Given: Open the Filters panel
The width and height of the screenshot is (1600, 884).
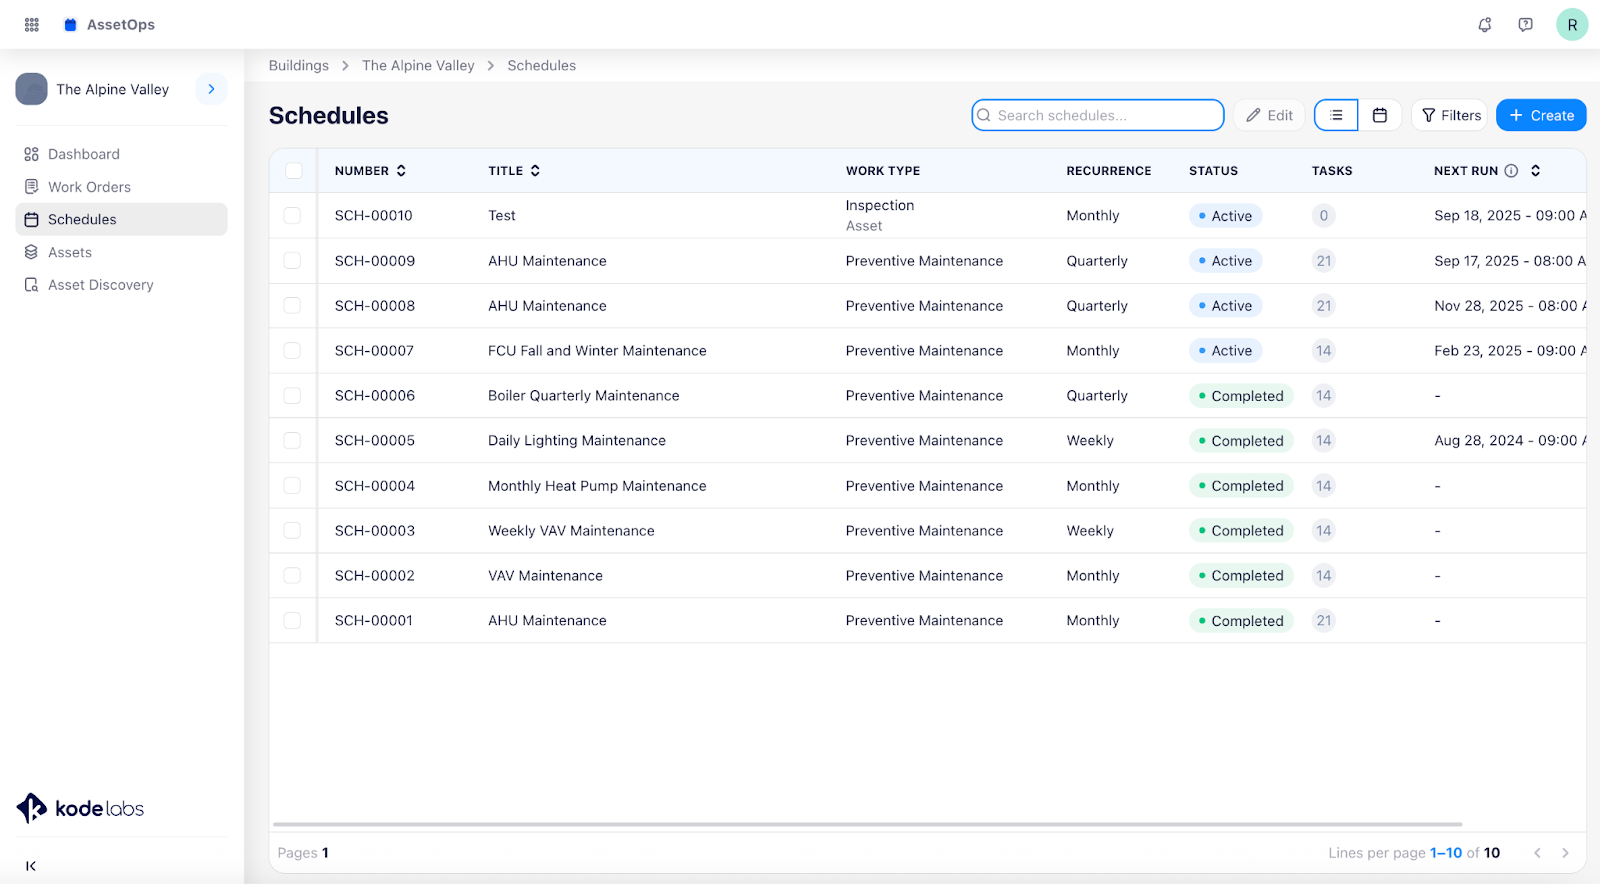Looking at the screenshot, I should pyautogui.click(x=1450, y=115).
